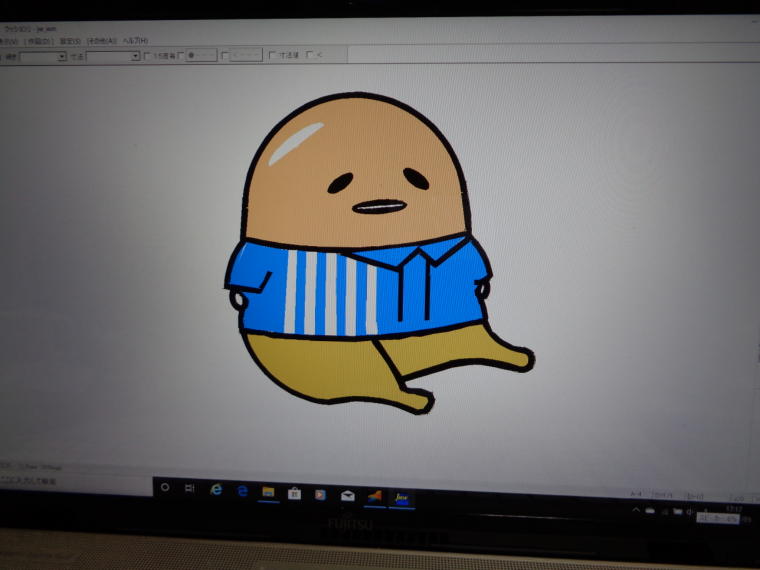This screenshot has width=760, height=570.
Task: Show hidden system tray icons
Action: (636, 510)
